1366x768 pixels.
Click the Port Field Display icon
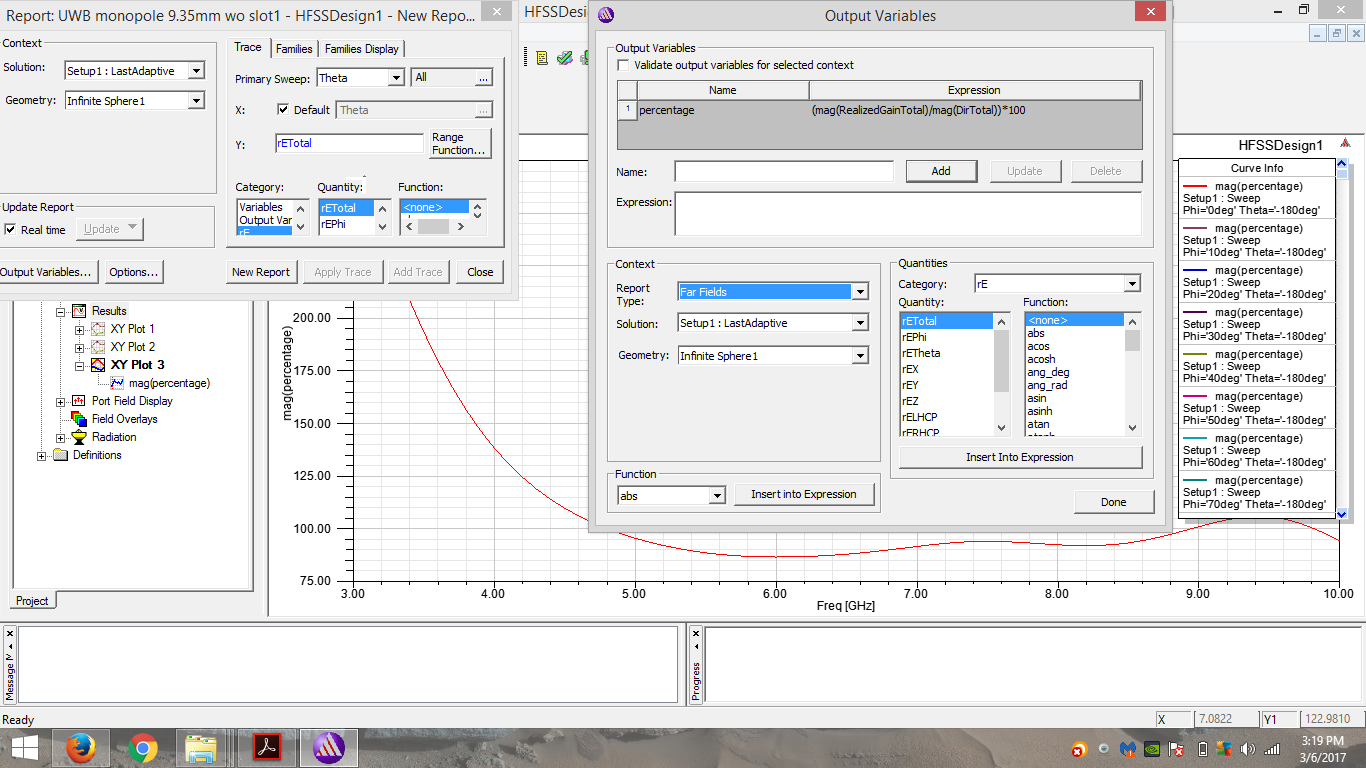80,401
